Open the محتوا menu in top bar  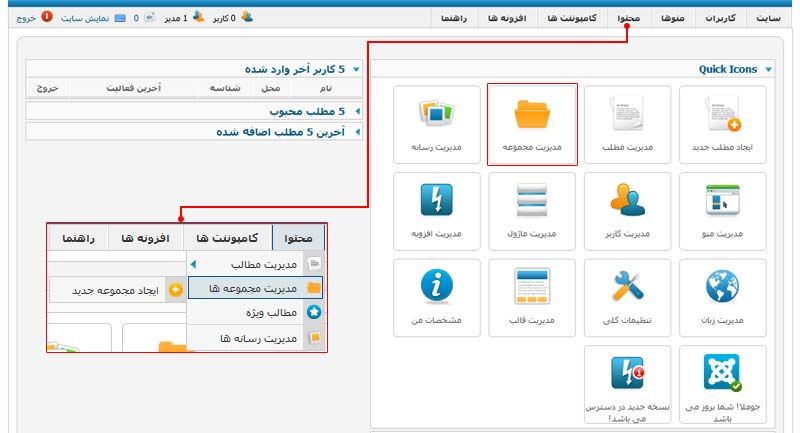(x=629, y=19)
